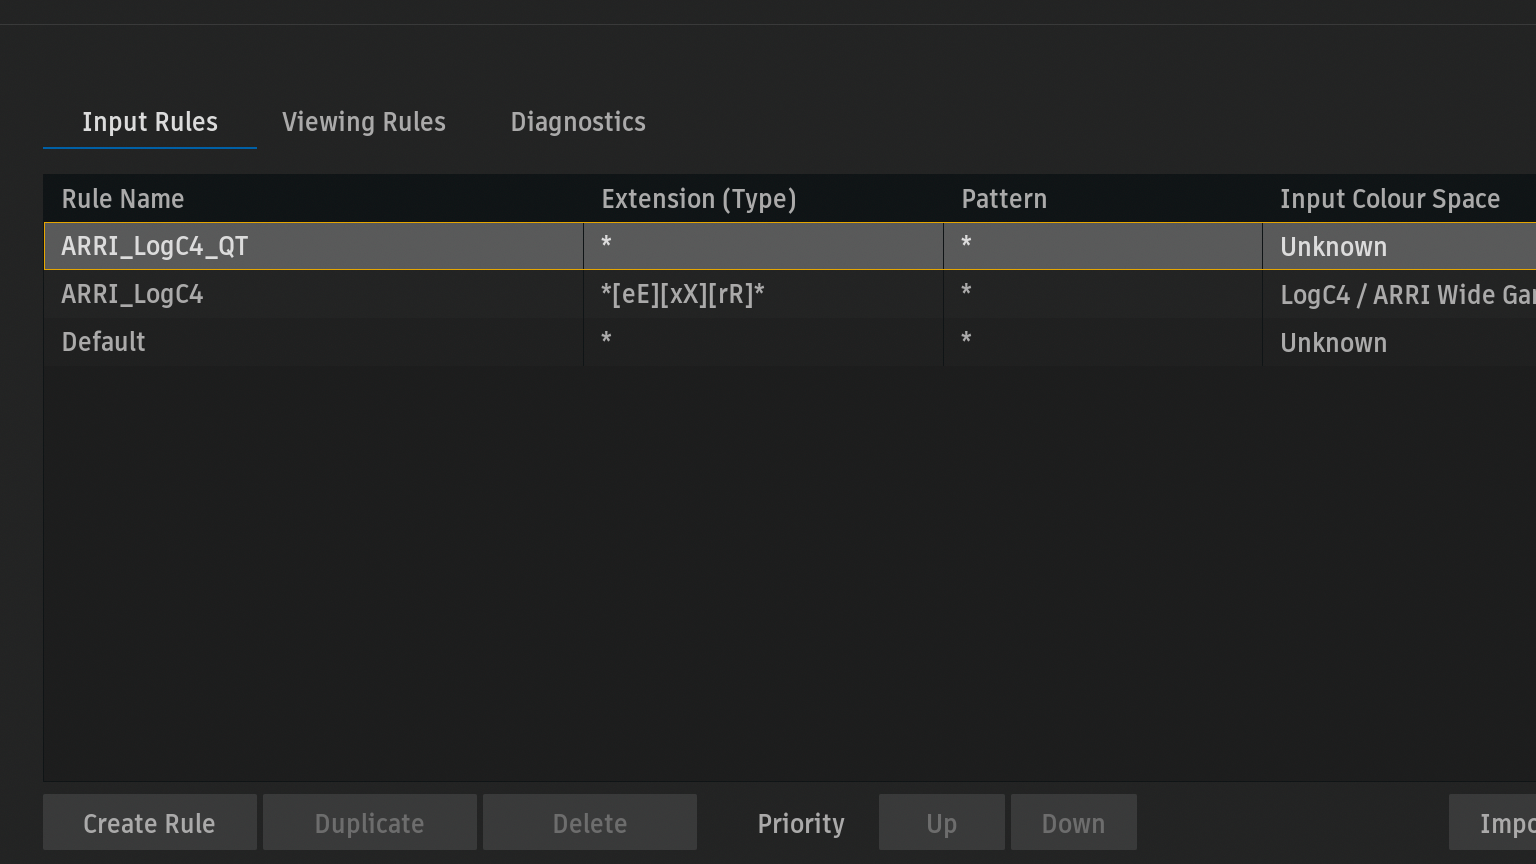The height and width of the screenshot is (864, 1536).
Task: Switch to the Input Rules tab
Action: coord(150,122)
